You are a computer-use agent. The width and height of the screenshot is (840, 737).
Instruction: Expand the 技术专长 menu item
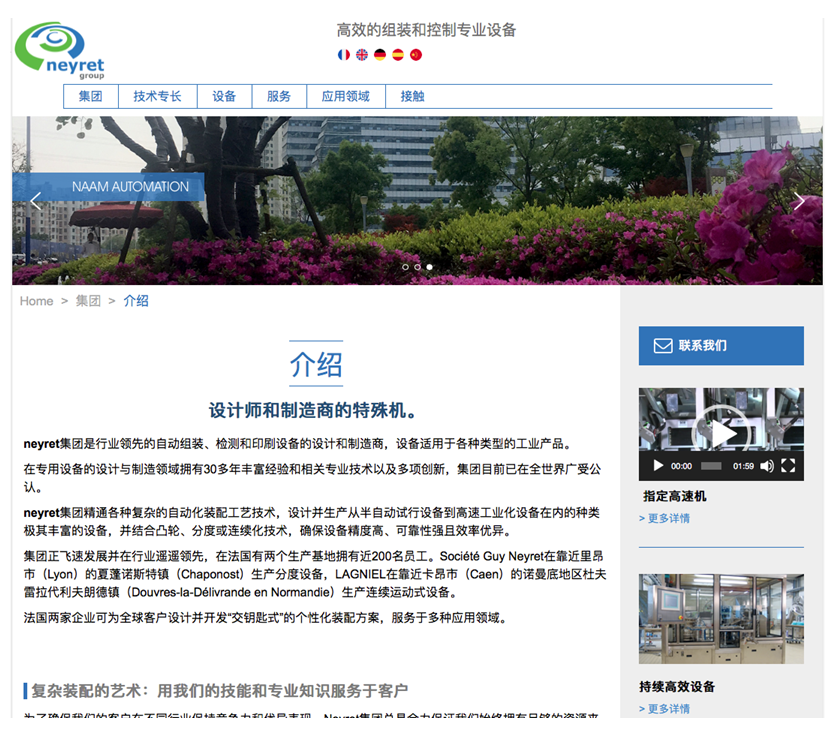(157, 97)
